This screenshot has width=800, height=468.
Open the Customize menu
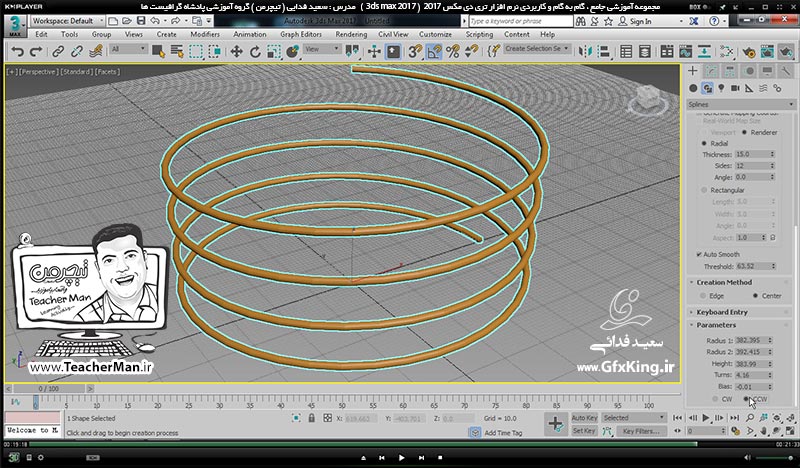click(435, 34)
